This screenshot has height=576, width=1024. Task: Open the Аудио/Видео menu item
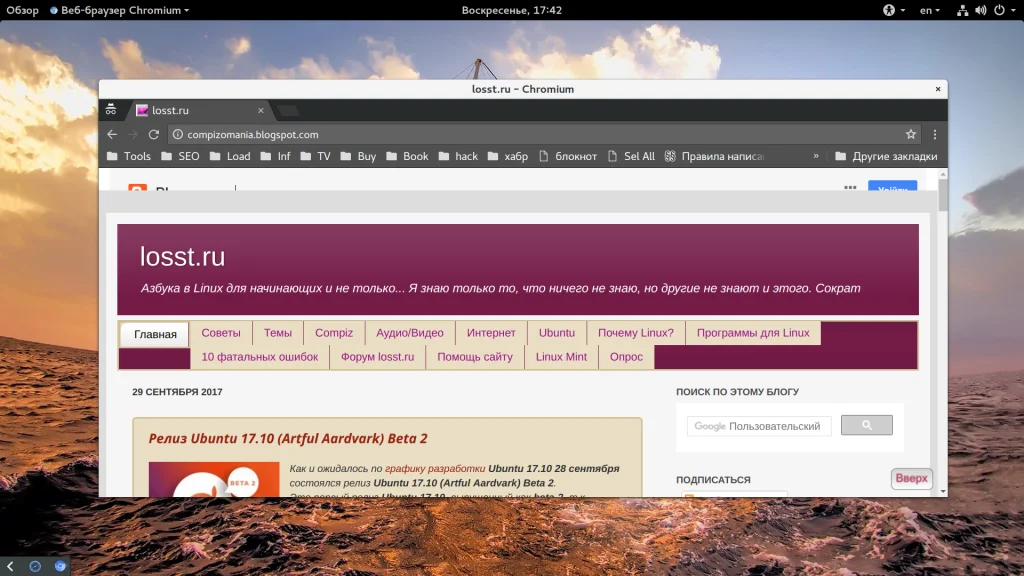[409, 333]
